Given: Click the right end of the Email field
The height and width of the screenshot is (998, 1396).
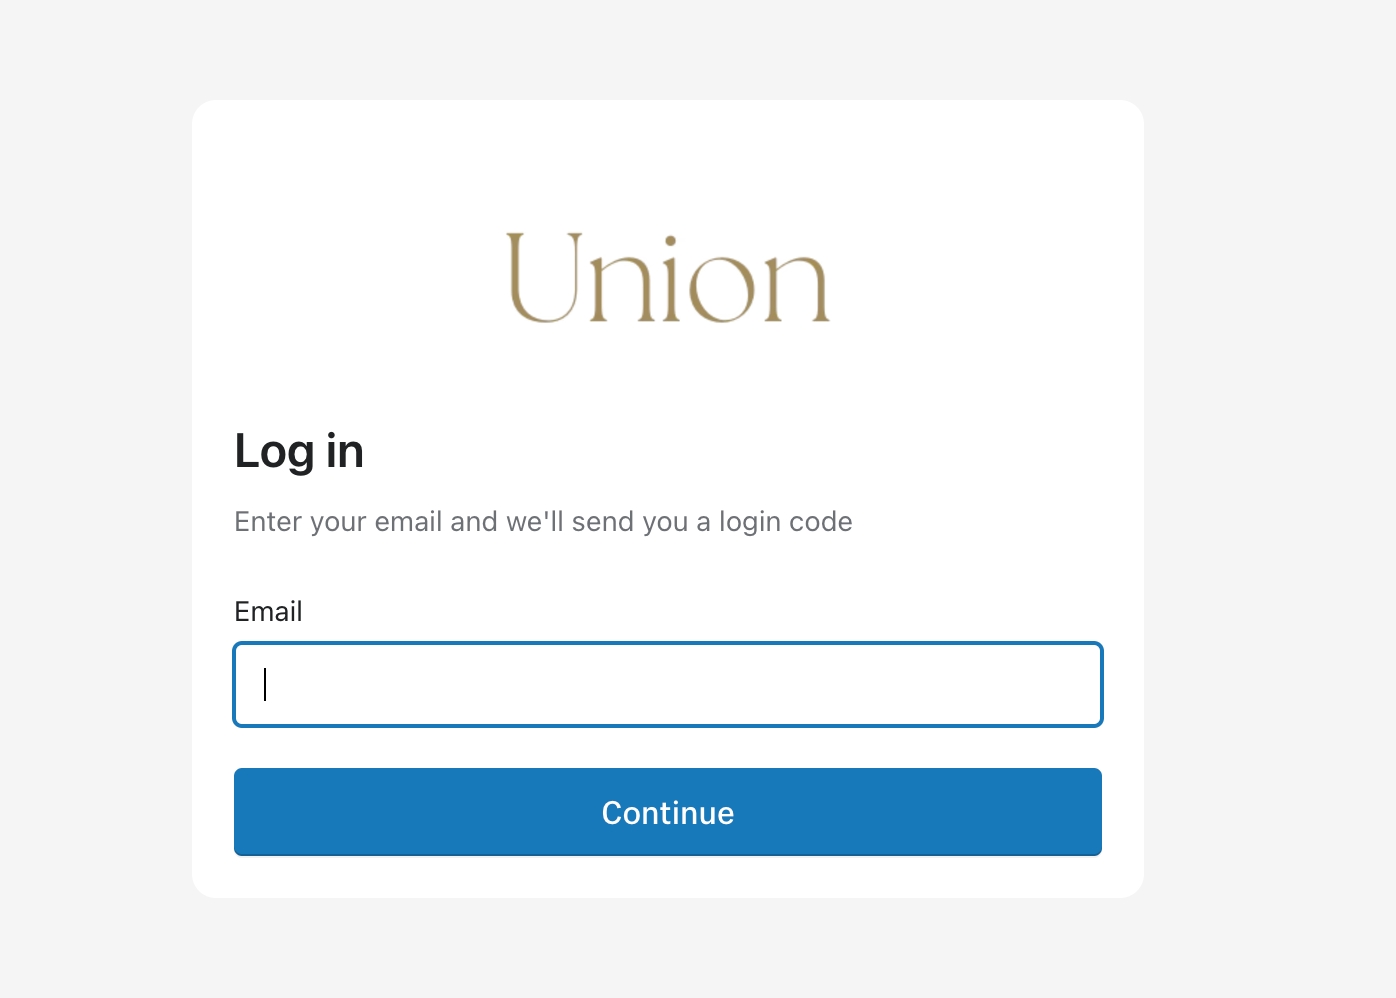Looking at the screenshot, I should (1070, 685).
